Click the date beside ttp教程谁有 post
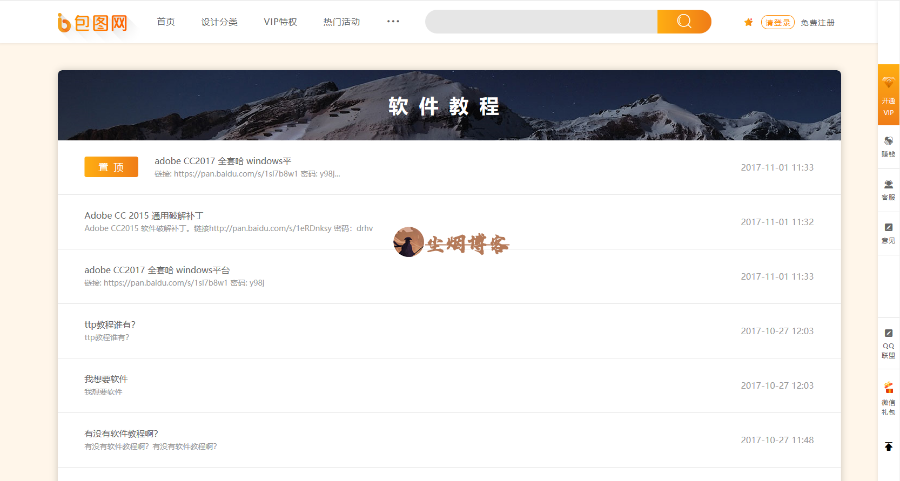 point(777,331)
